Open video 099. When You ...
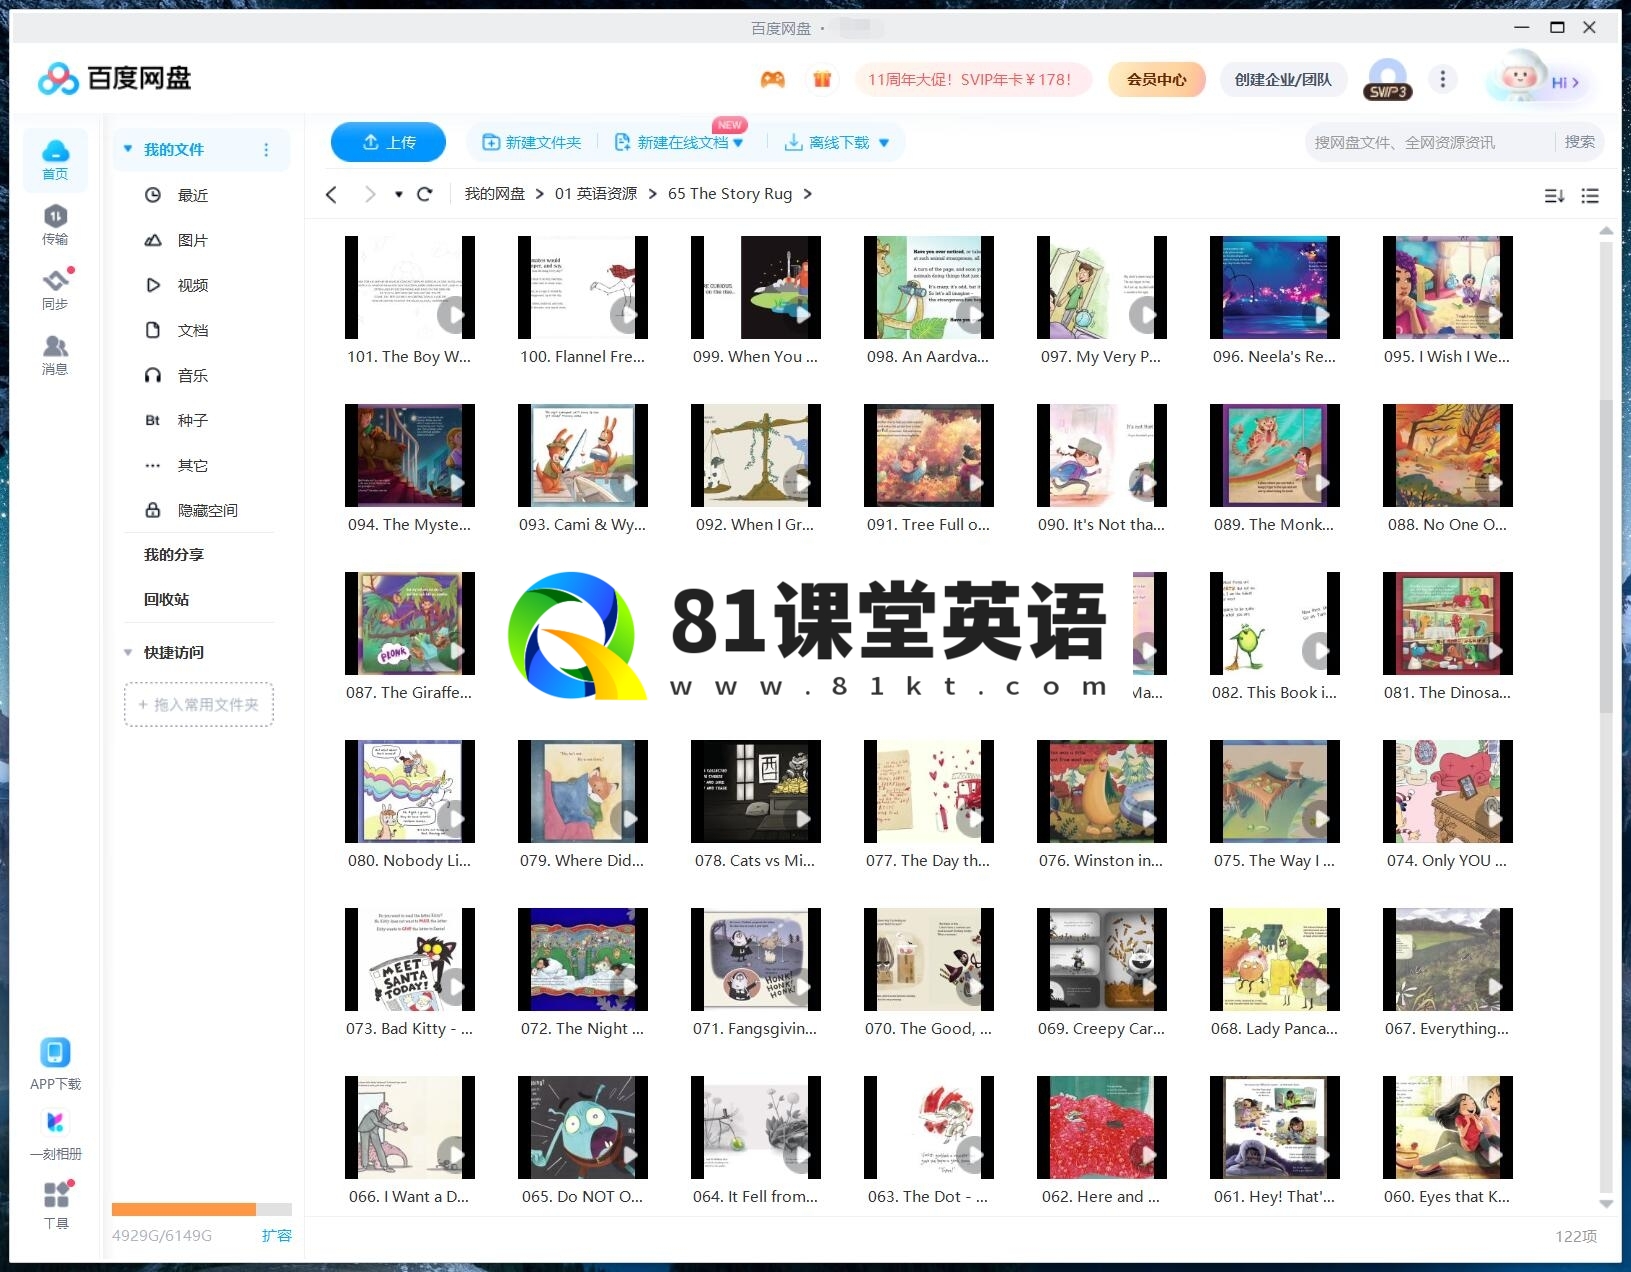Image resolution: width=1631 pixels, height=1272 pixels. pyautogui.click(x=756, y=288)
